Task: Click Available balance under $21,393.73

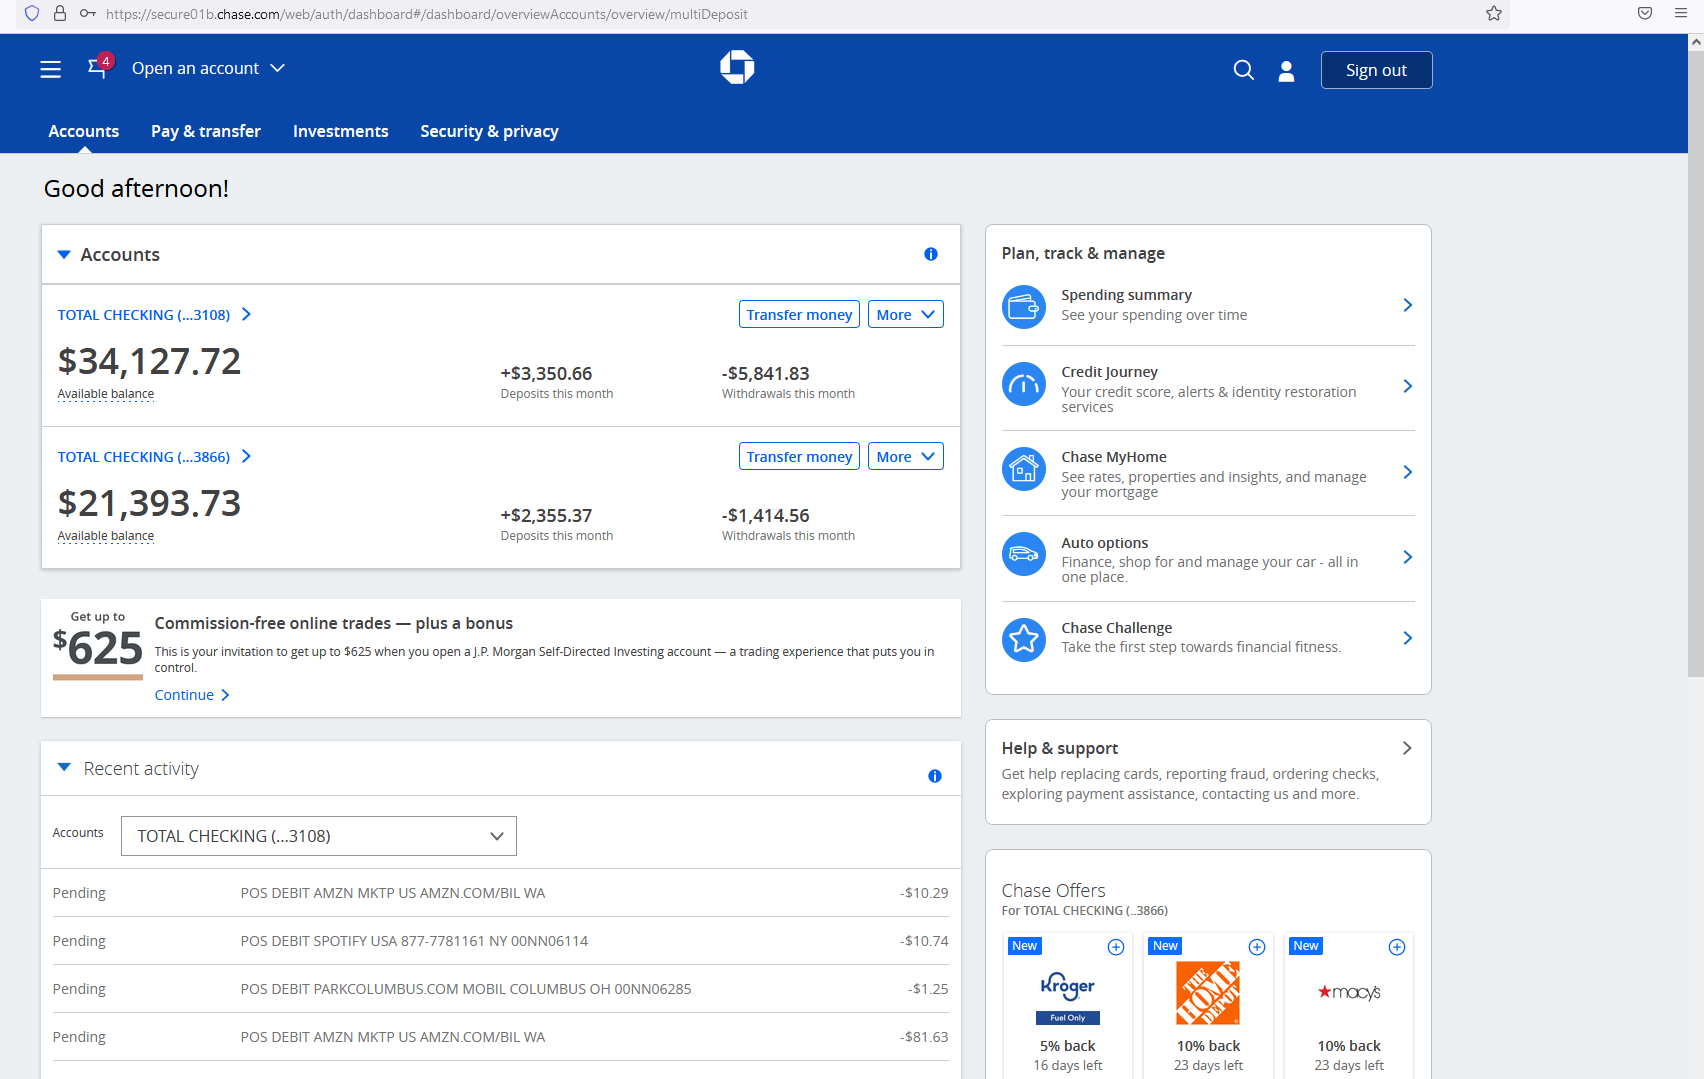Action: coord(106,536)
